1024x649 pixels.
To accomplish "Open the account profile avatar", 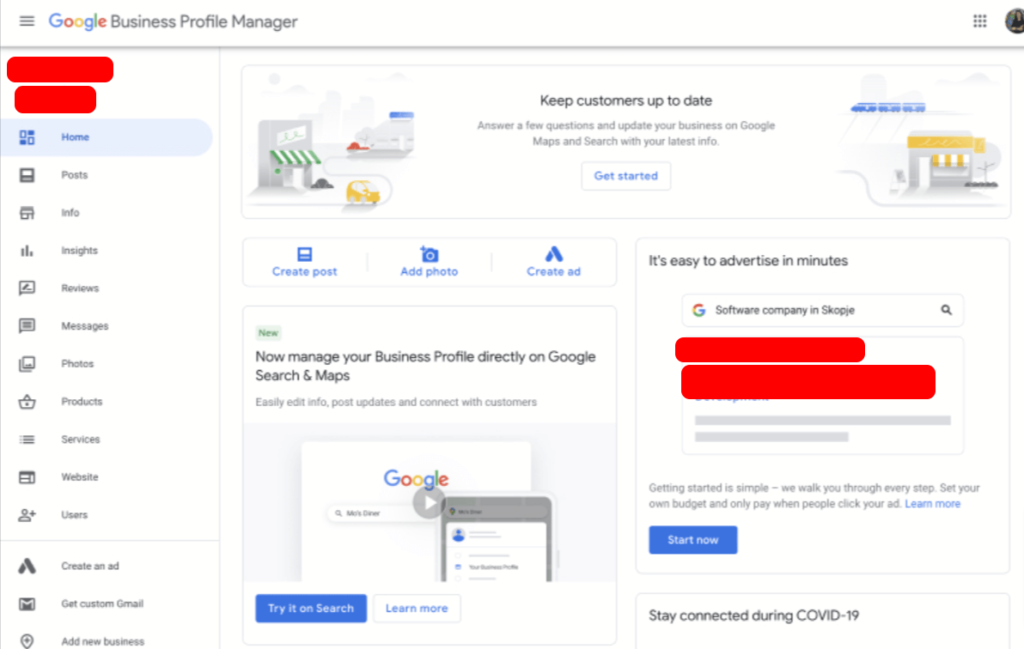I will (1014, 20).
